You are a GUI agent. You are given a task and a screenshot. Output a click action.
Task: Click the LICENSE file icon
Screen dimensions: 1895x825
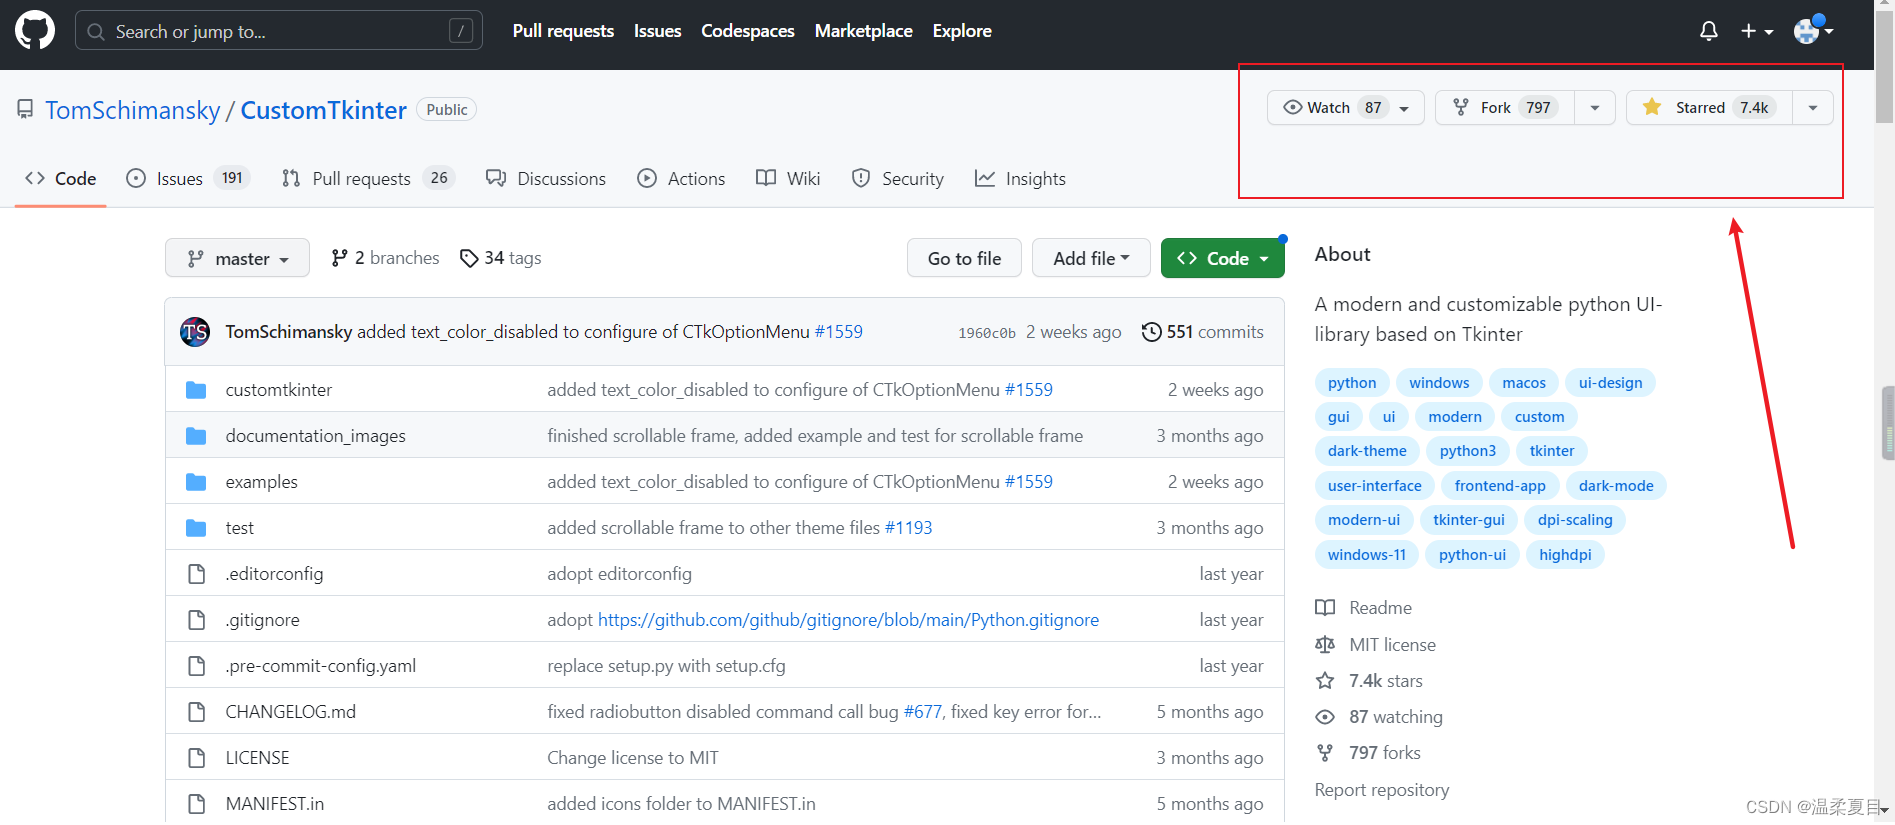(x=197, y=758)
